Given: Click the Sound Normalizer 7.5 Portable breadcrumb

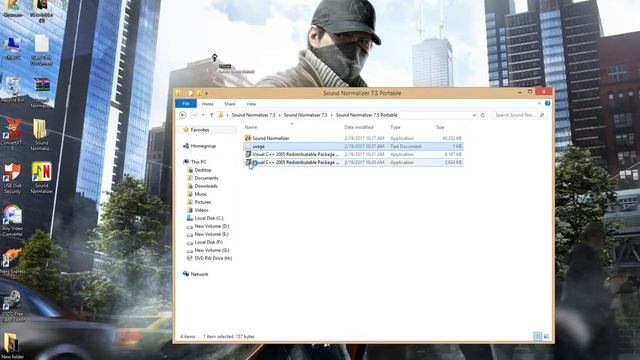Looking at the screenshot, I should click(x=366, y=115).
